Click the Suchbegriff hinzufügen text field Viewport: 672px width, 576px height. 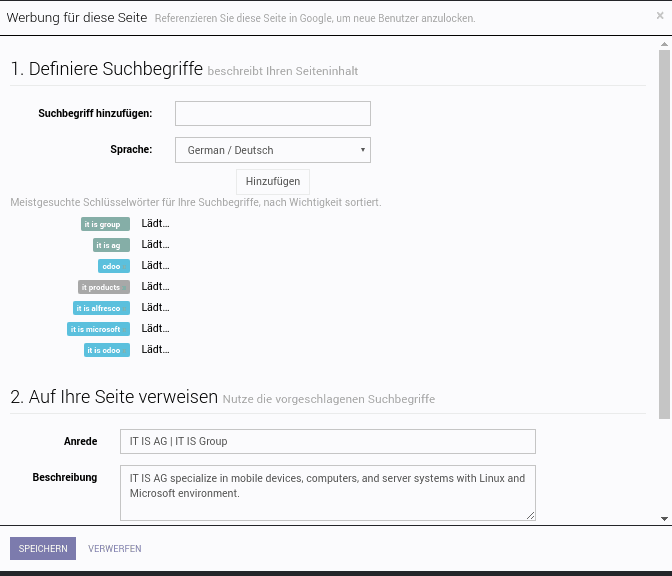pos(273,114)
